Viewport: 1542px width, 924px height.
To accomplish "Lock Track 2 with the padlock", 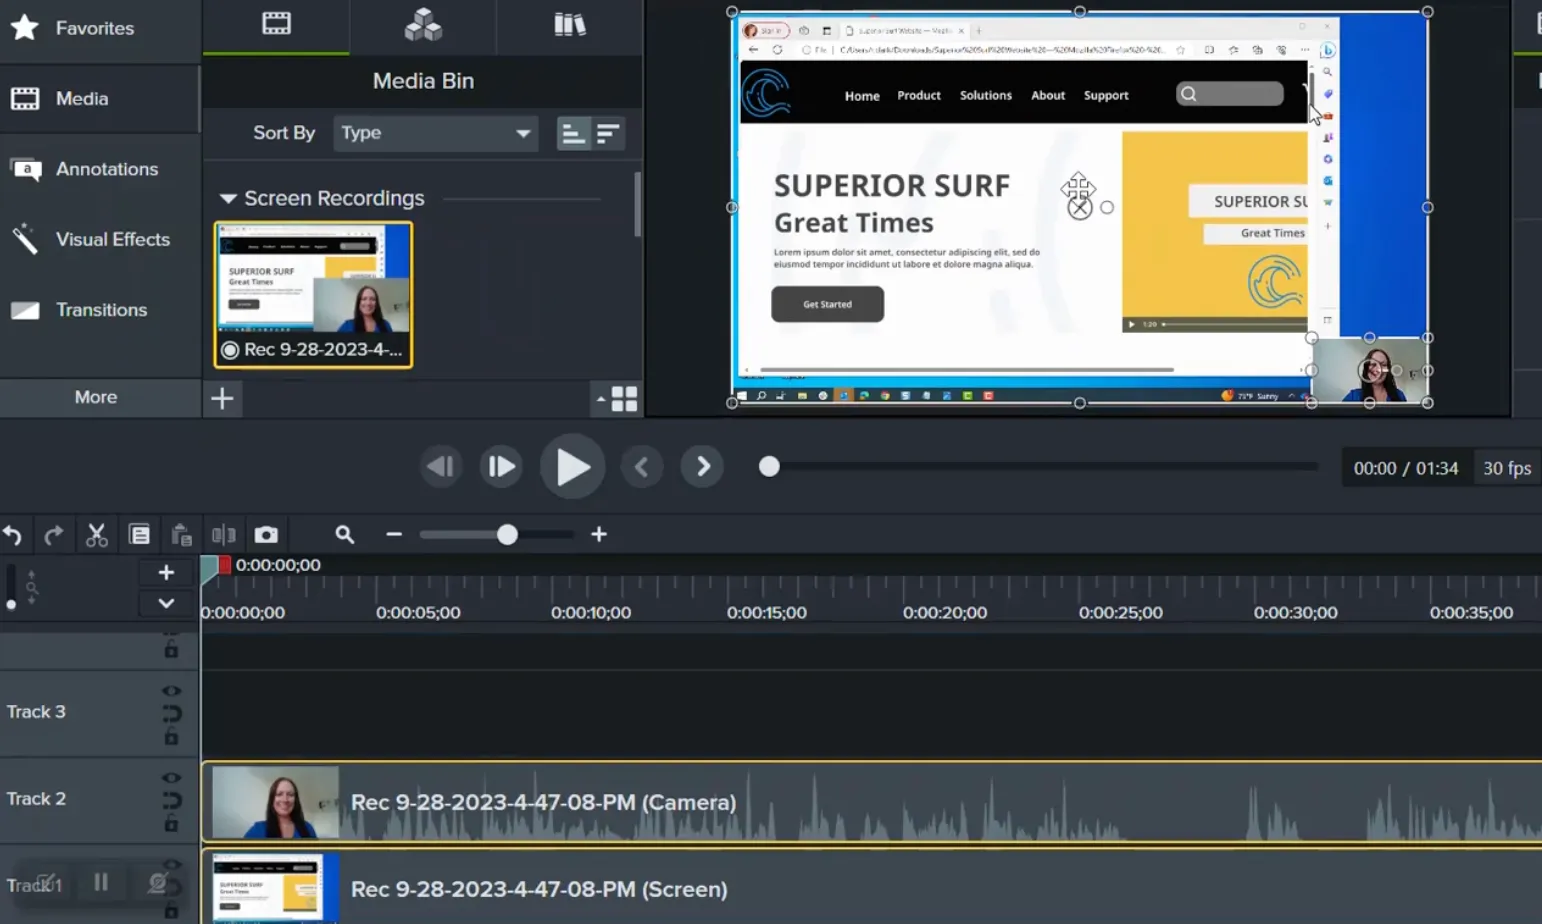I will pyautogui.click(x=172, y=824).
